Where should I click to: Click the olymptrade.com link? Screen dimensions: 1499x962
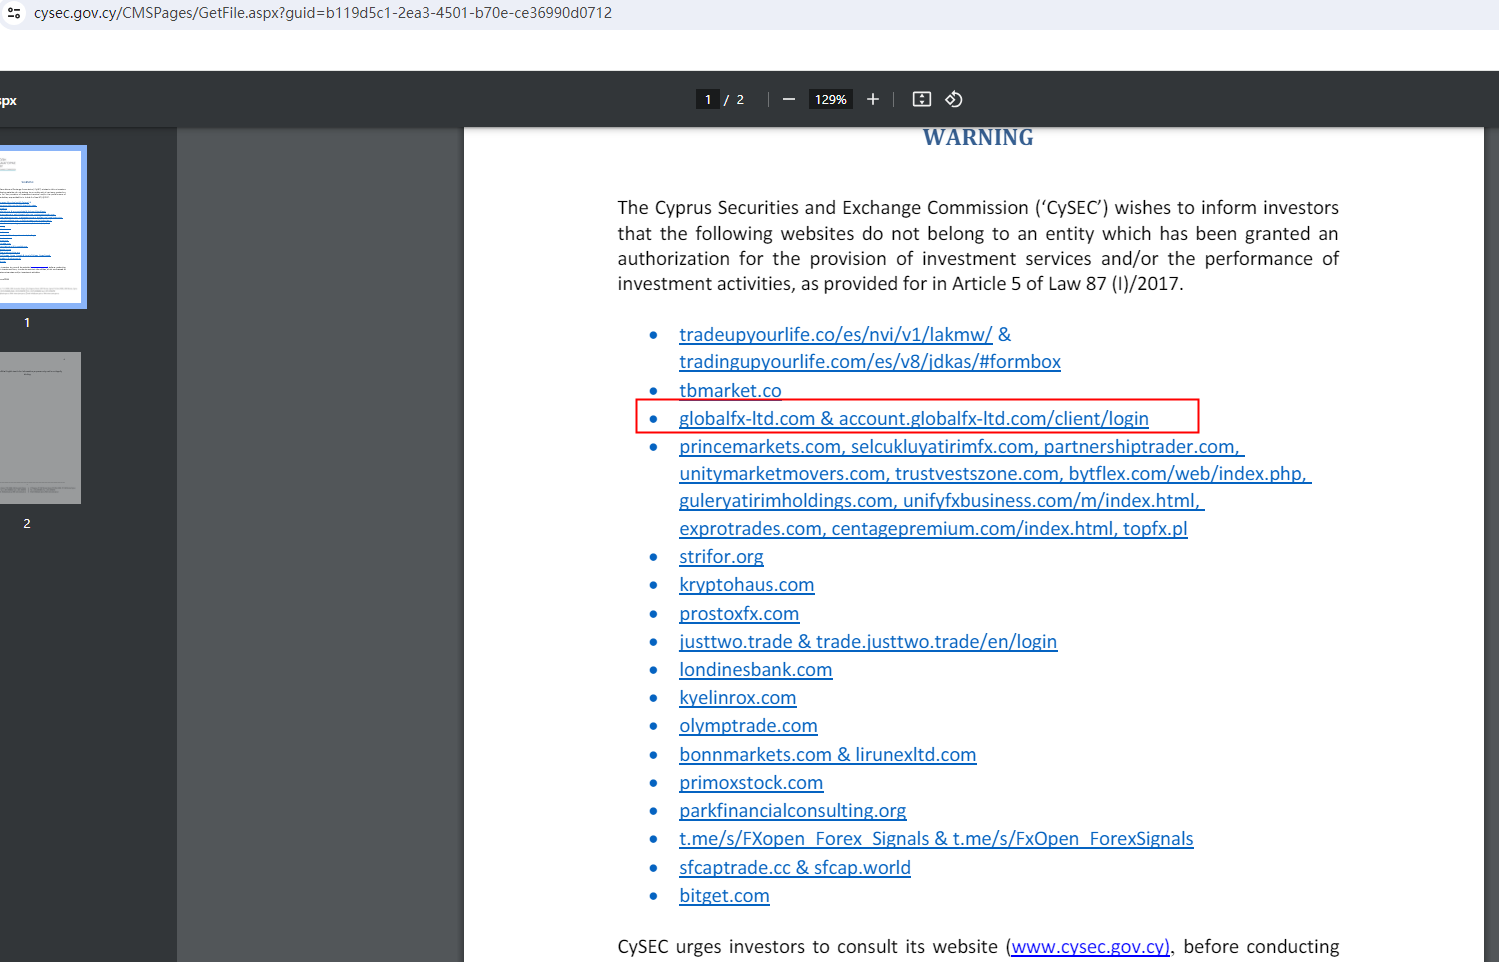tap(748, 726)
